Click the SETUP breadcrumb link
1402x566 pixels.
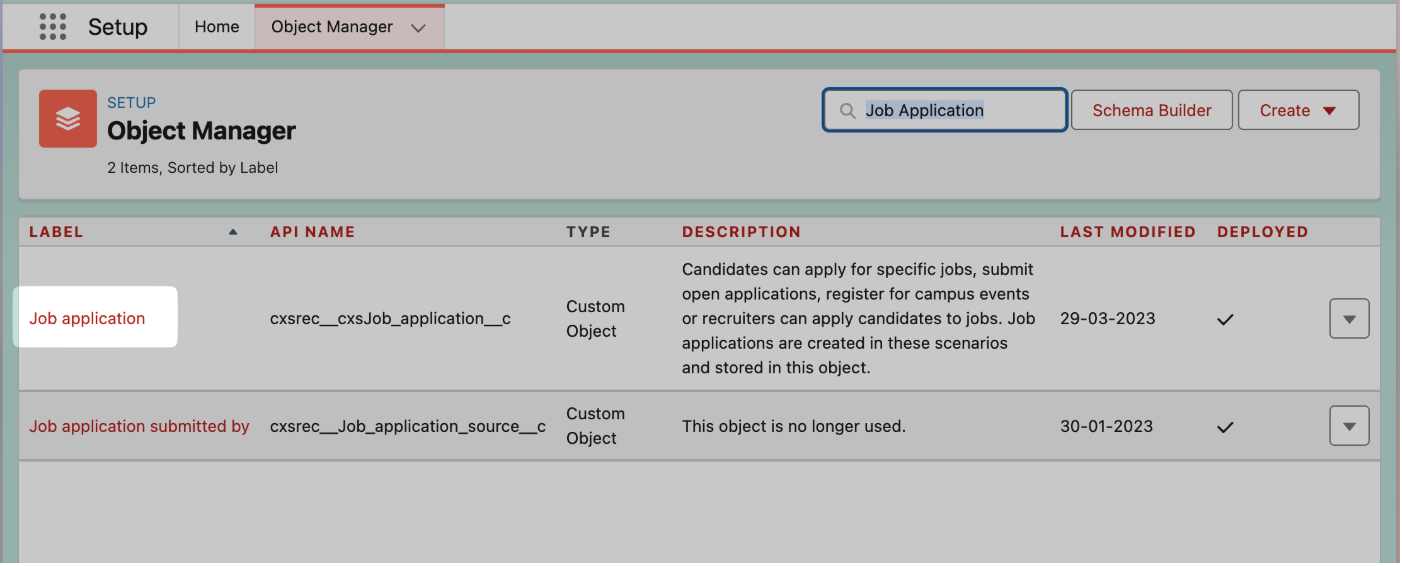(132, 102)
